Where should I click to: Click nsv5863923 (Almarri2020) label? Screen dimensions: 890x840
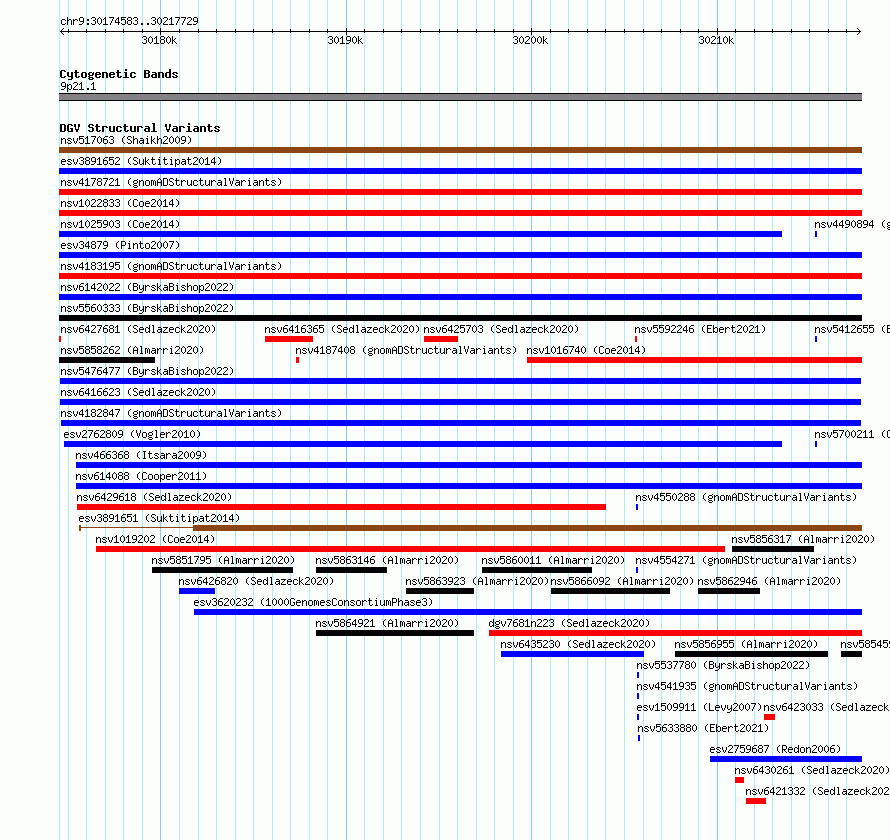[x=477, y=581]
